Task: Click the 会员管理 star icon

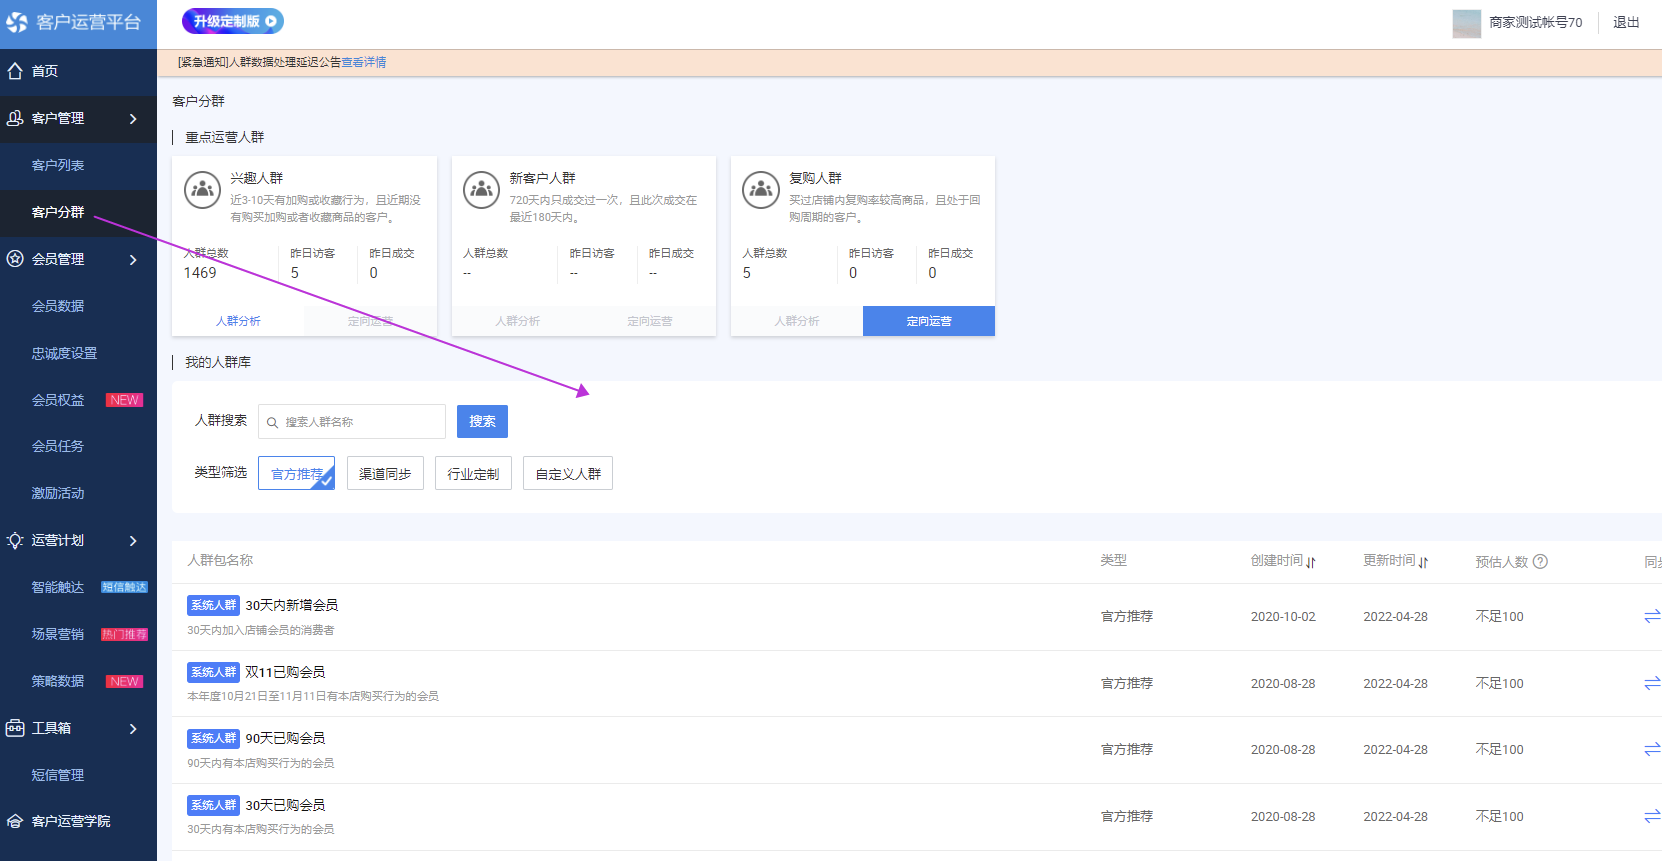Action: (x=15, y=259)
